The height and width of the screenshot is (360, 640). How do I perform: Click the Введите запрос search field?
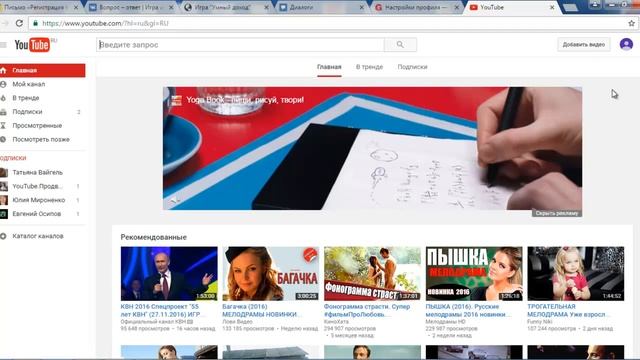(x=240, y=44)
